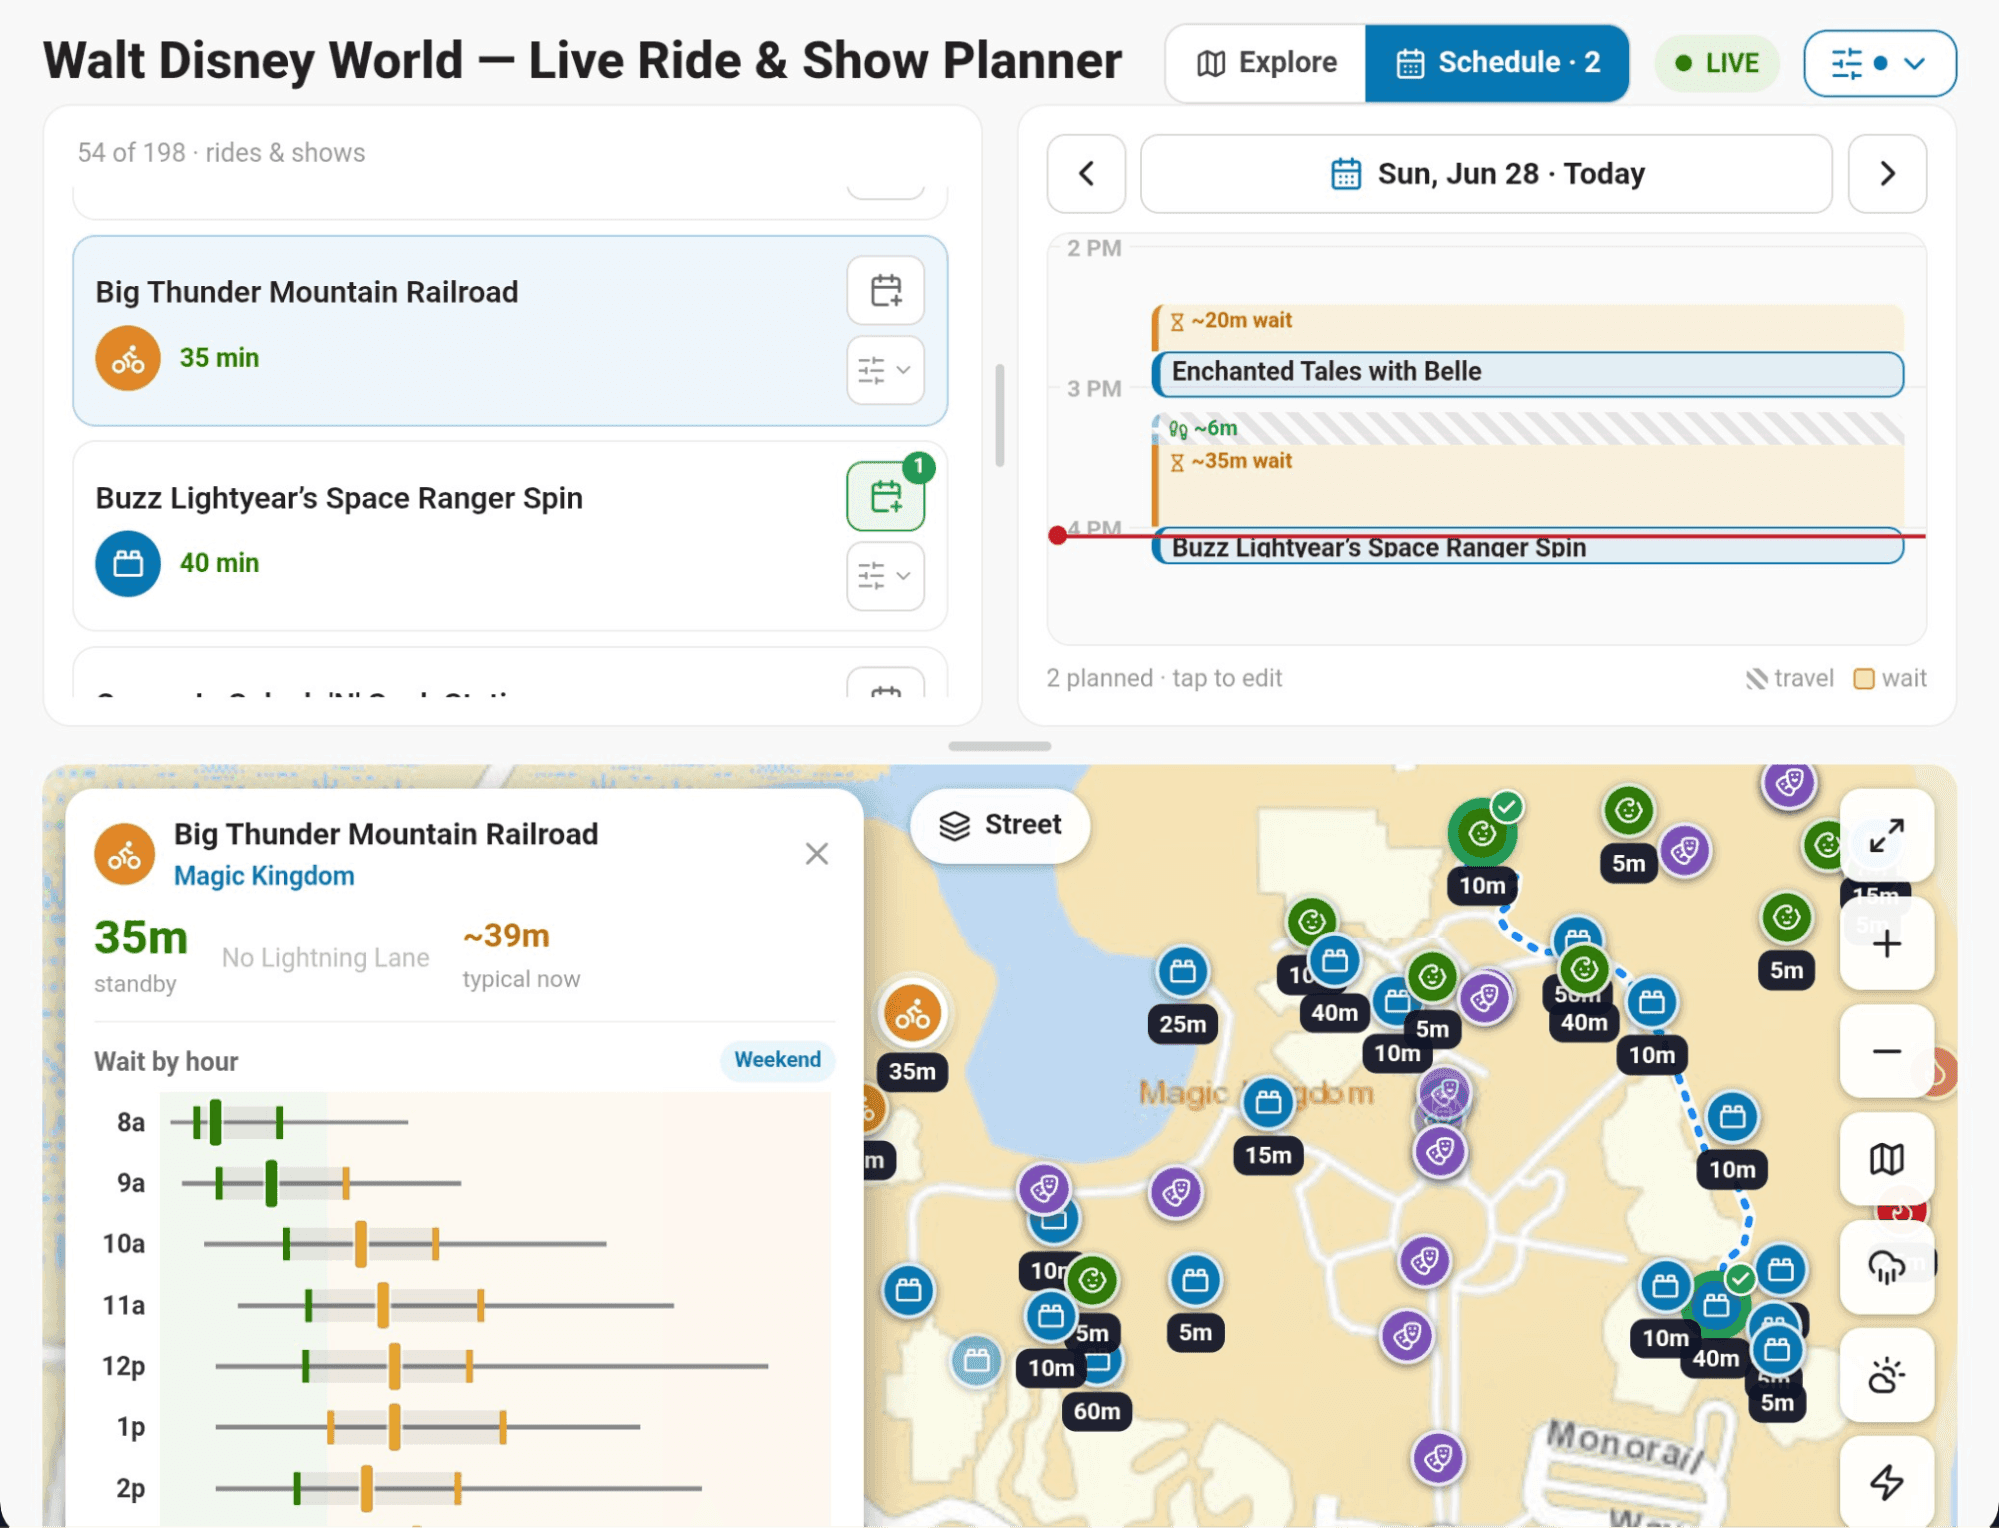Select the 25m ride marker on map
This screenshot has width=1999, height=1528.
pos(1182,970)
